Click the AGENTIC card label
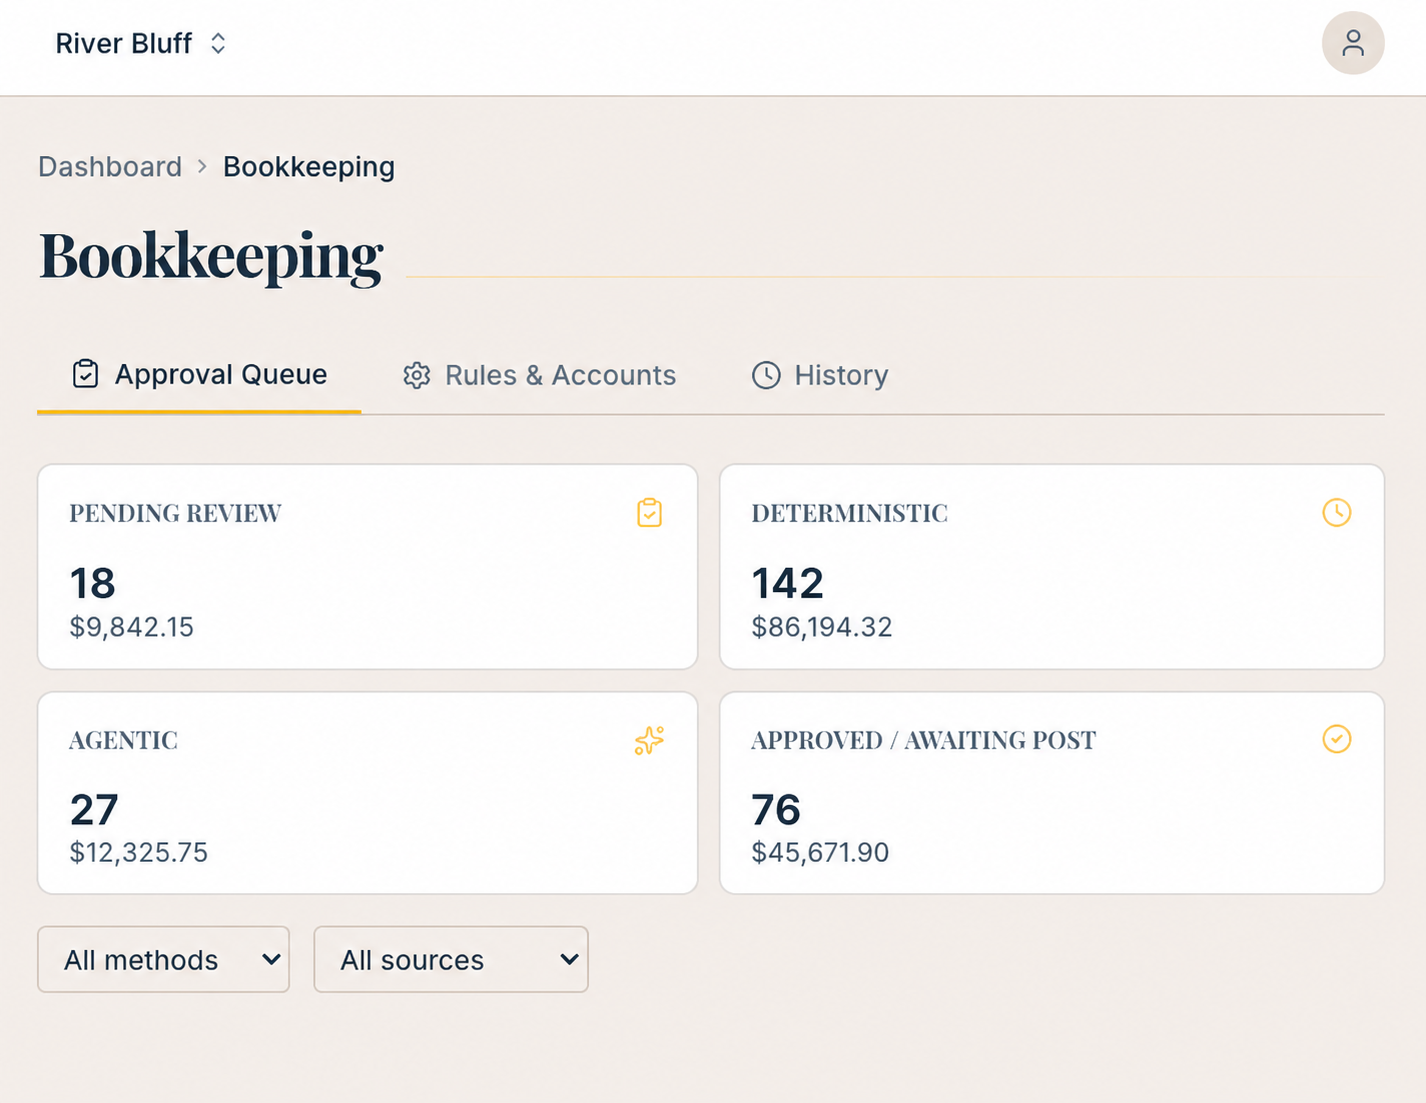 tap(123, 740)
